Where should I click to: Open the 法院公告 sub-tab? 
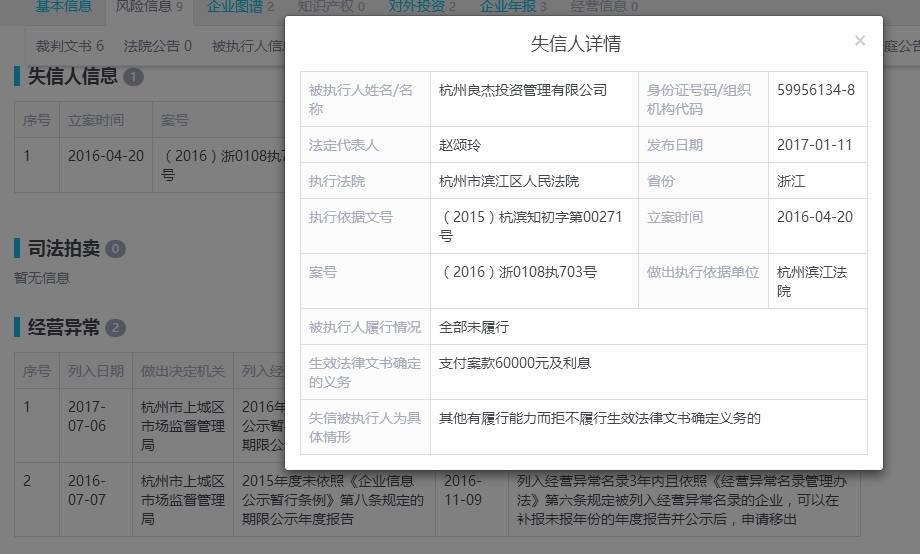tap(155, 46)
